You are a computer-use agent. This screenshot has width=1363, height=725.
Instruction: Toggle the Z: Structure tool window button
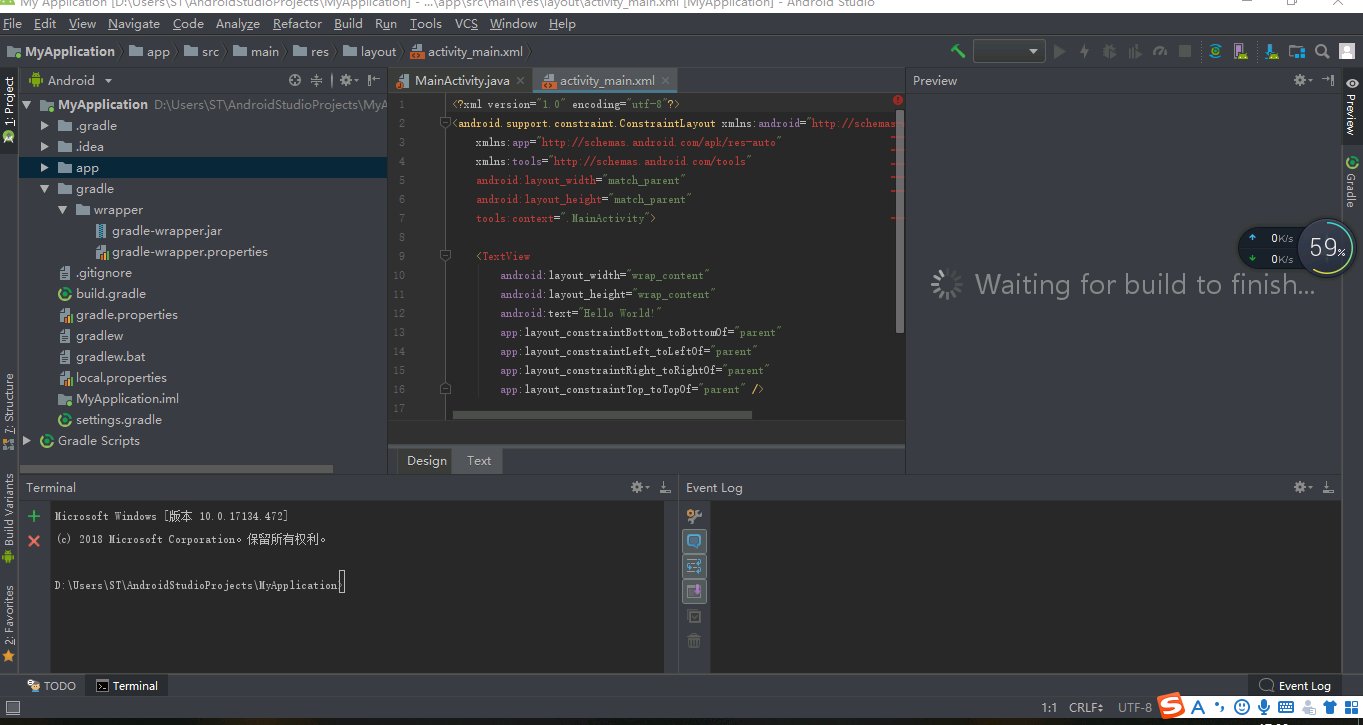click(9, 410)
